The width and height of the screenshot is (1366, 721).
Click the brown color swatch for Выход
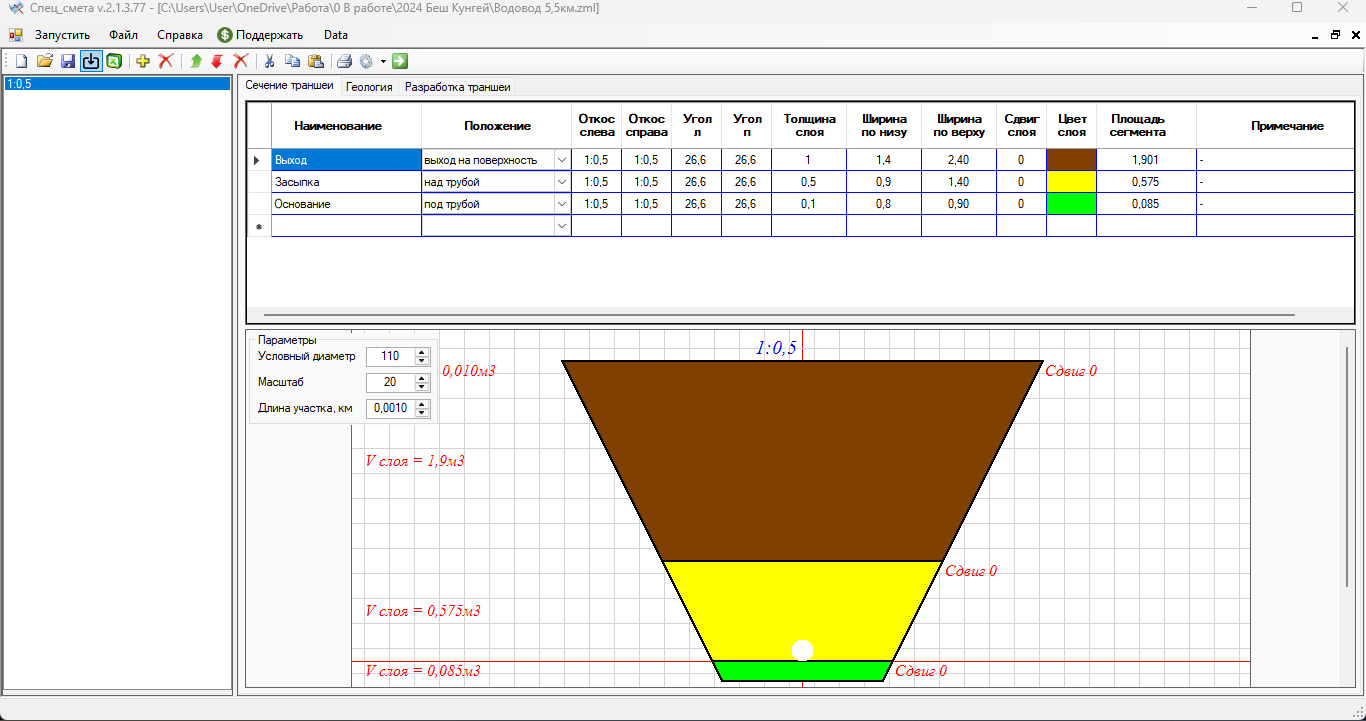click(1071, 160)
